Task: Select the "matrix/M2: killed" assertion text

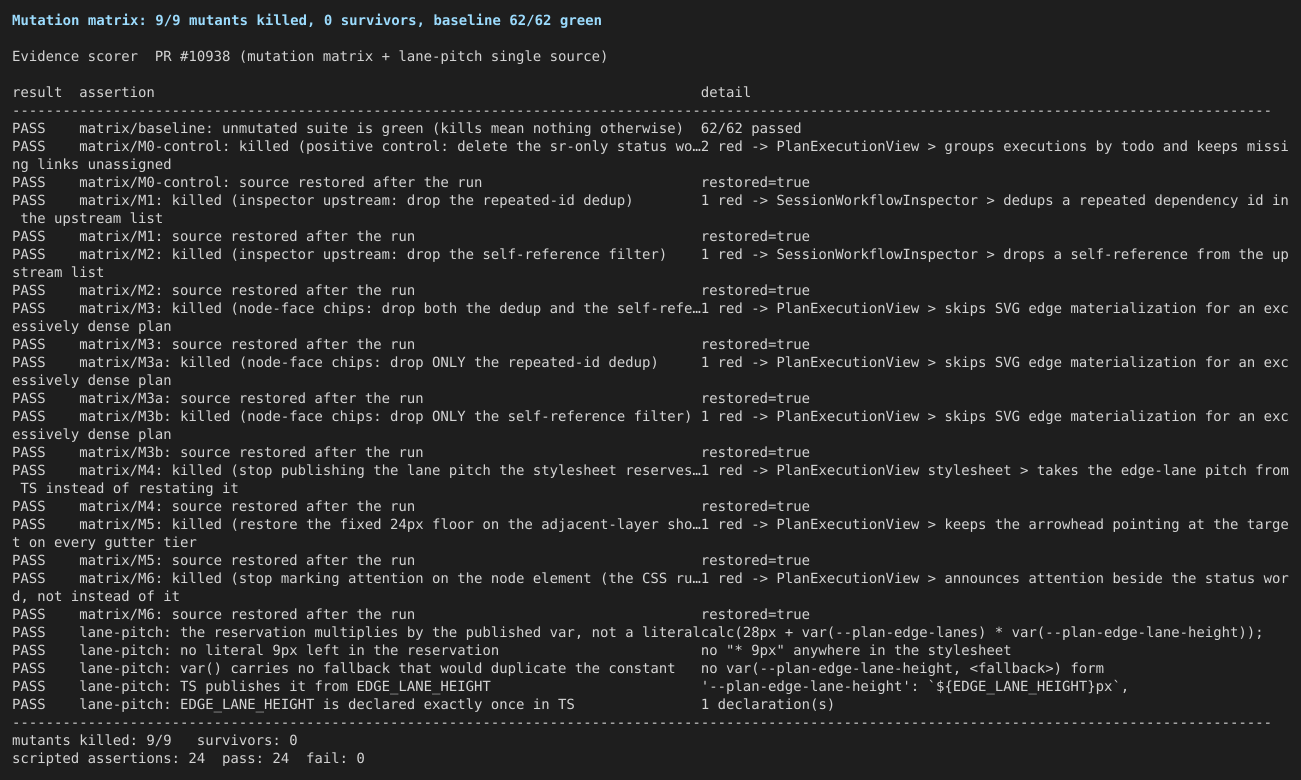Action: tap(373, 254)
